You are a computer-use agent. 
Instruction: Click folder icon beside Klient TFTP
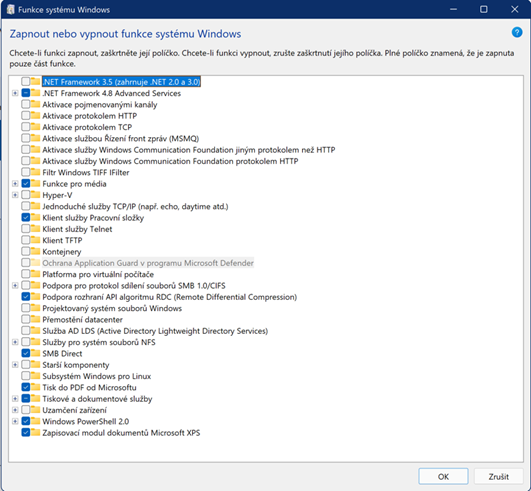coord(36,240)
